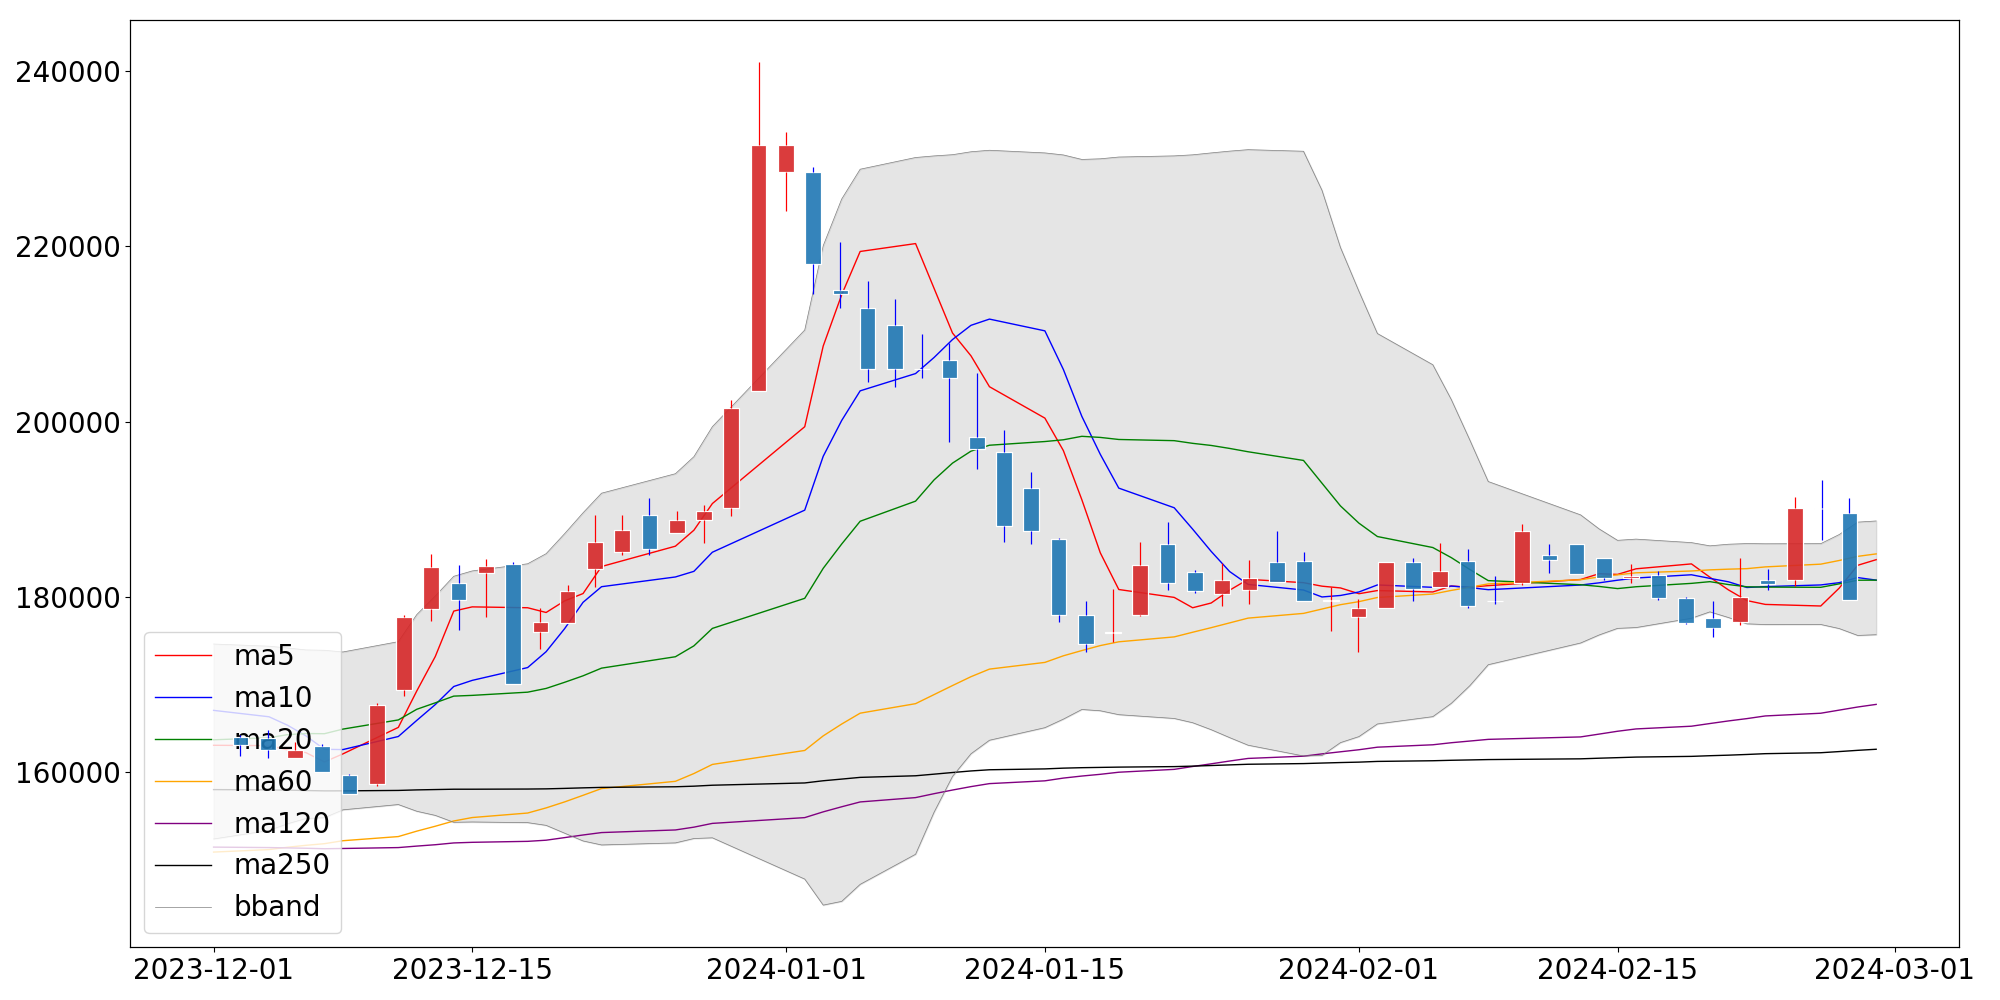Click the tall blue candlestick after 2023-12-15
Viewport: 2000px width, 1000px height.
point(513,624)
